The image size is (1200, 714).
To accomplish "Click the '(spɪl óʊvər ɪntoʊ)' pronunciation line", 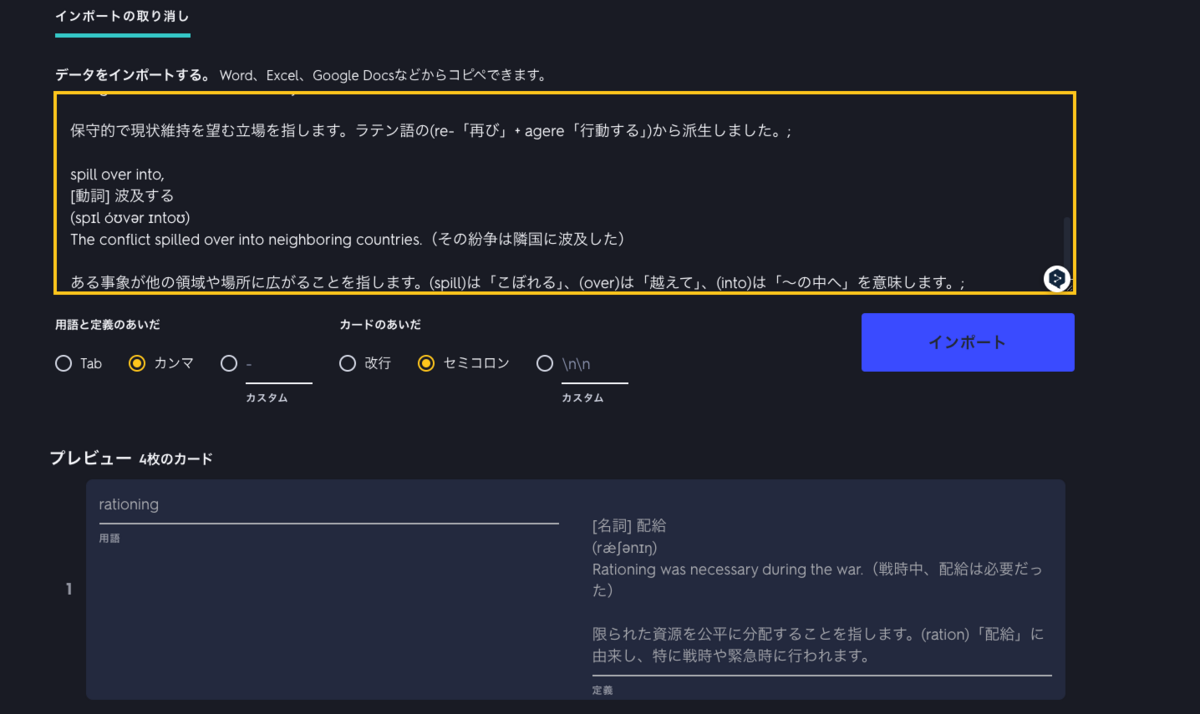I will pyautogui.click(x=130, y=217).
